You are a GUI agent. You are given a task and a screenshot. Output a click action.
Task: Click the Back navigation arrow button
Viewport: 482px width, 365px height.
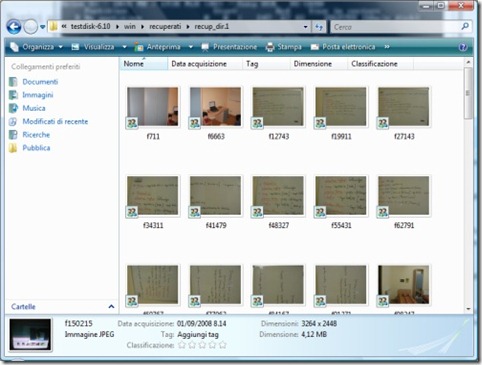(x=14, y=27)
